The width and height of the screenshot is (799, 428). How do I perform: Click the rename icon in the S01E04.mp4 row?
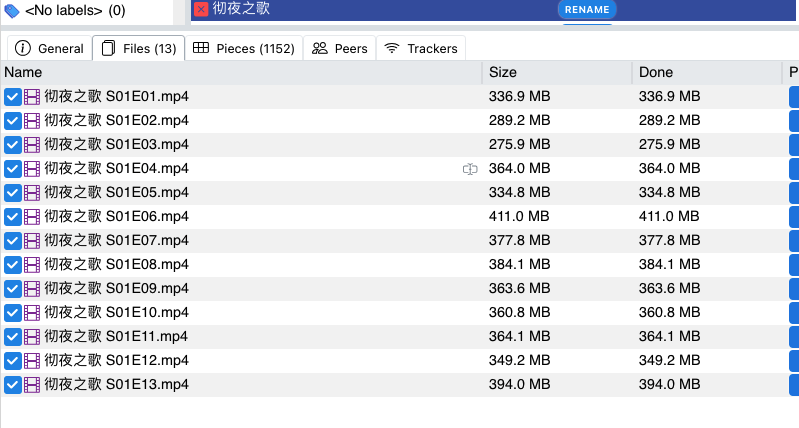point(470,169)
